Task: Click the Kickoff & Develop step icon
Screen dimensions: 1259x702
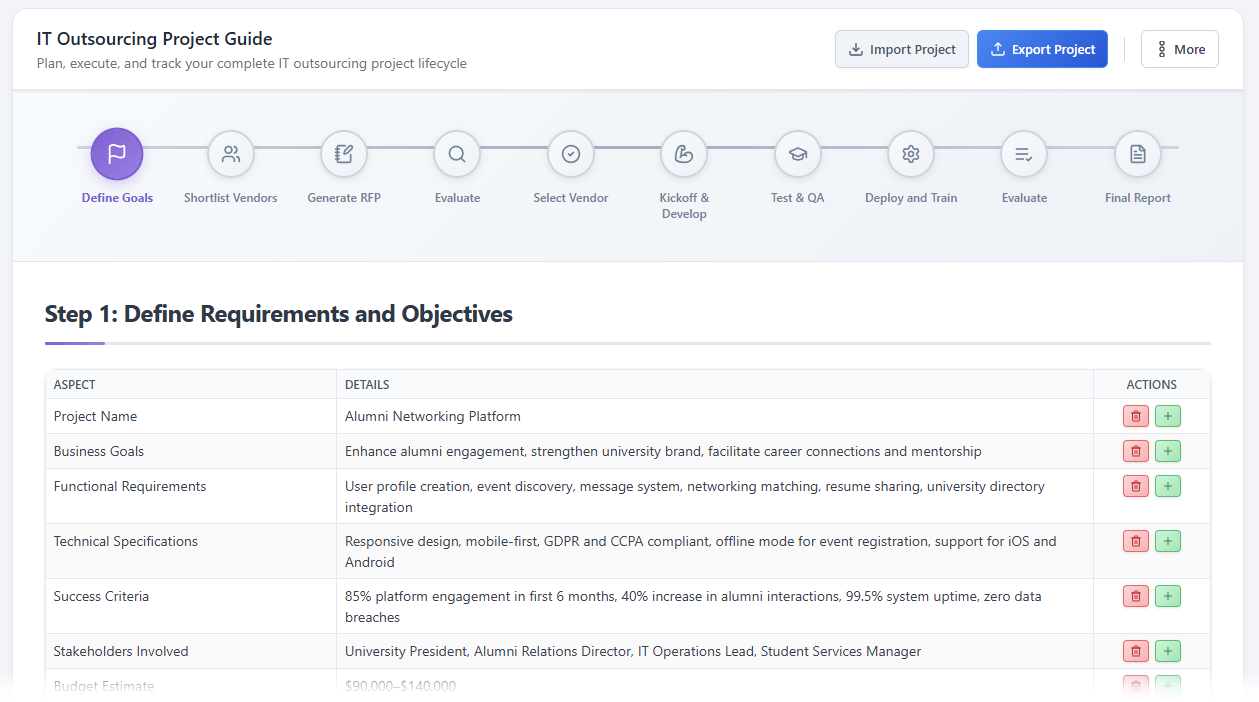Action: pyautogui.click(x=683, y=153)
